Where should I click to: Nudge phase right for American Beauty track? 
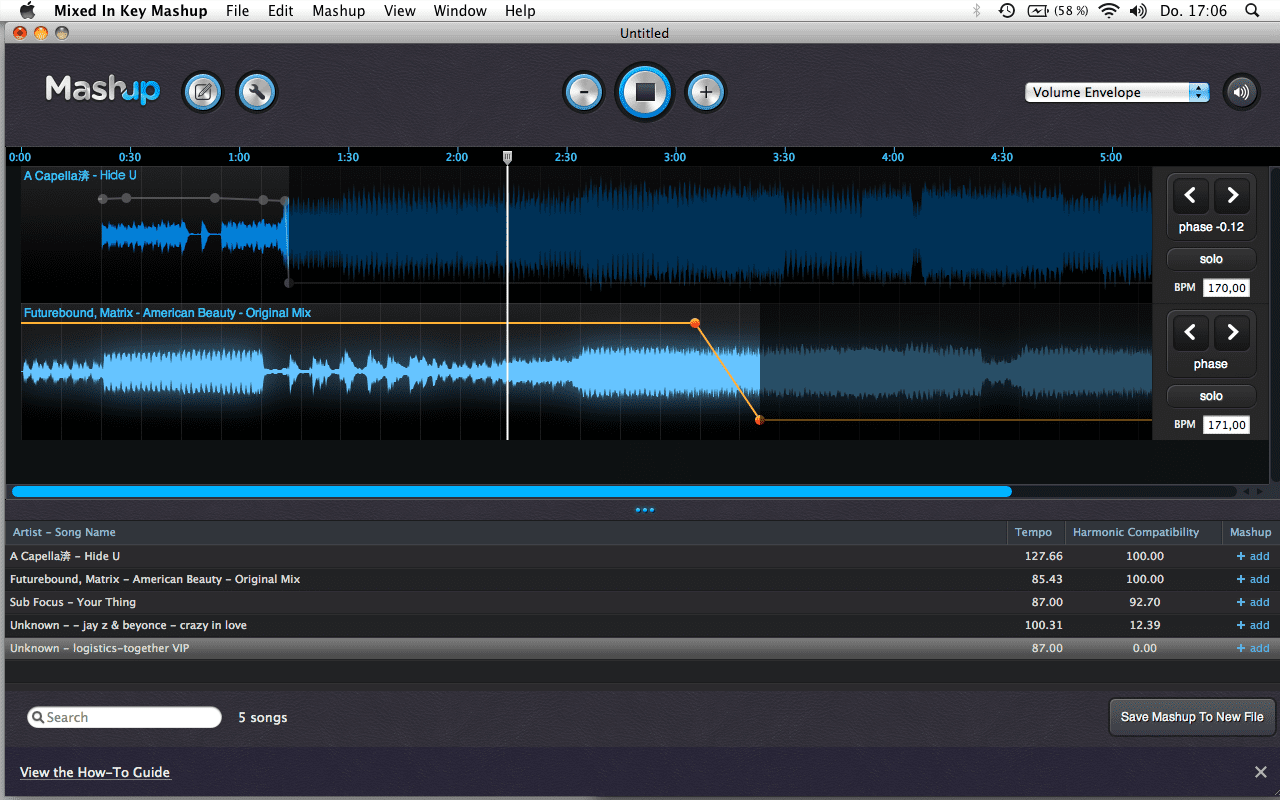(1232, 331)
